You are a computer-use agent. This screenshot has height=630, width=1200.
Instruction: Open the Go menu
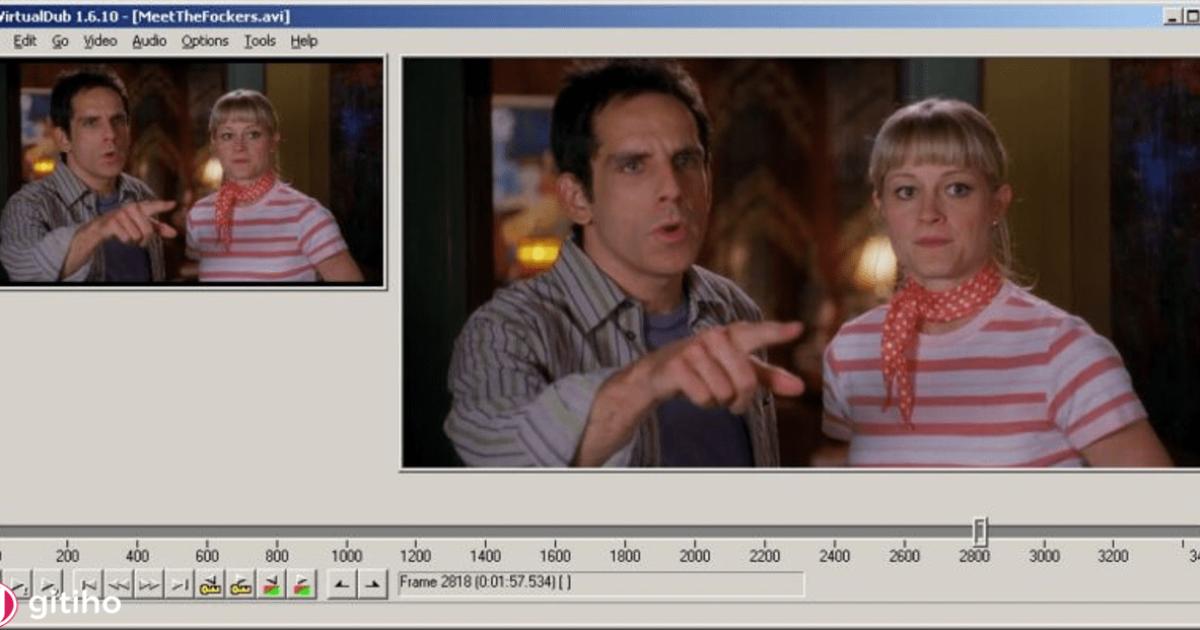[60, 41]
